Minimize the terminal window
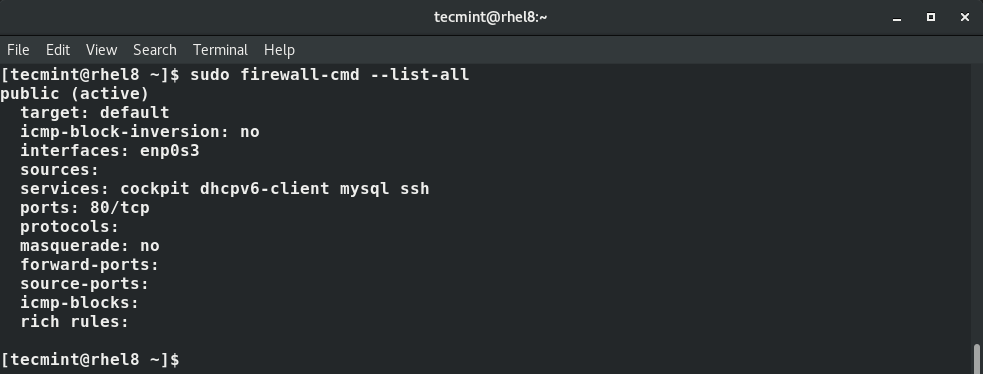This screenshot has width=983, height=374. (x=897, y=18)
